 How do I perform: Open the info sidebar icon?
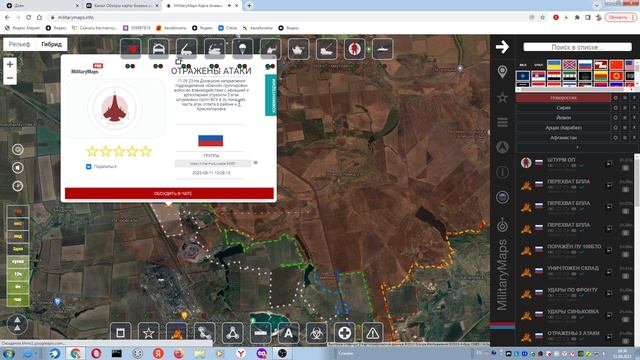pos(502,172)
